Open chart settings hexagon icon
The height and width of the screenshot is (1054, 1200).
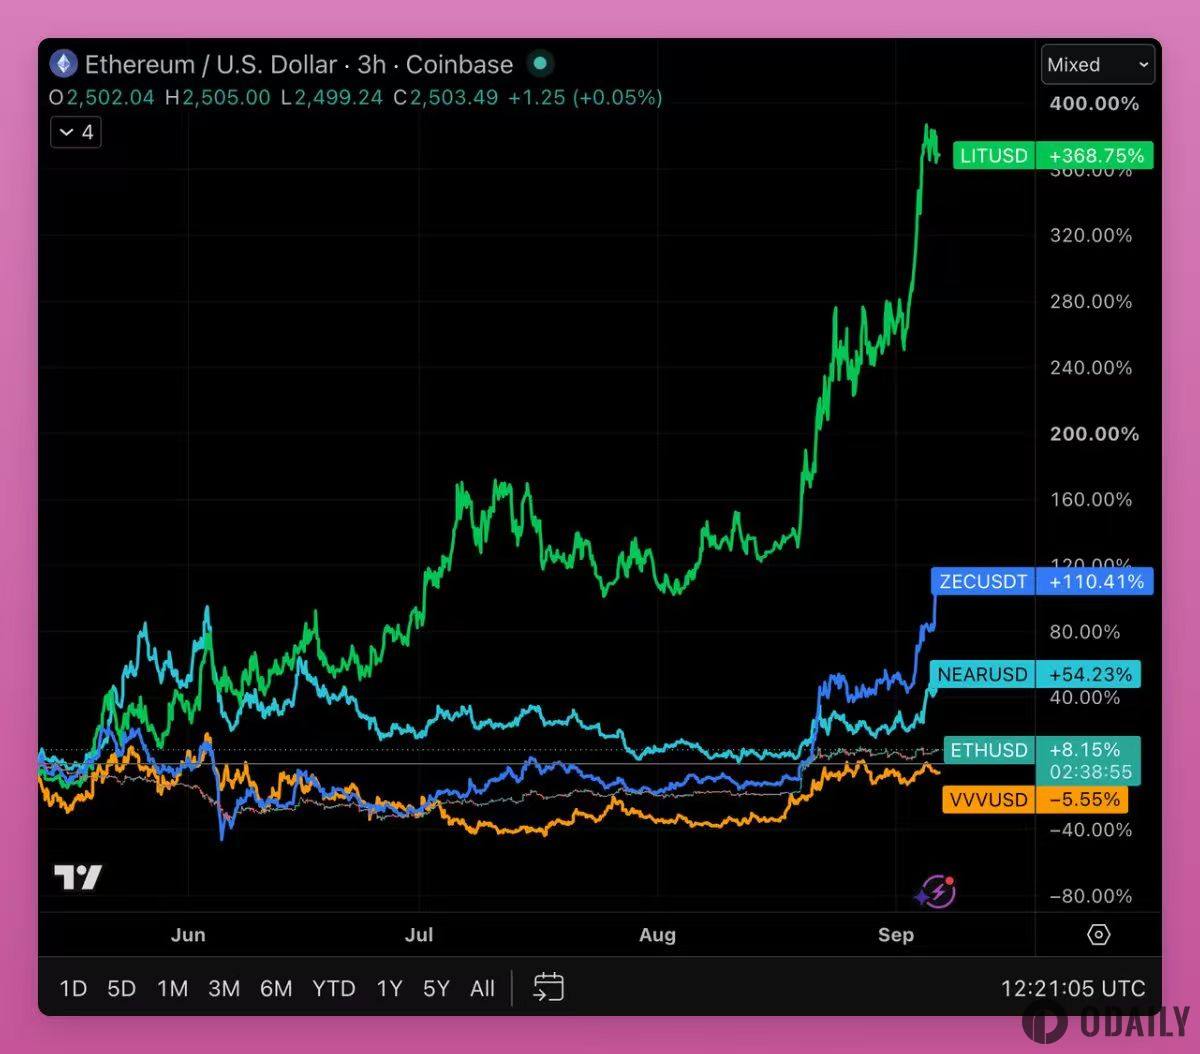pyautogui.click(x=1098, y=935)
